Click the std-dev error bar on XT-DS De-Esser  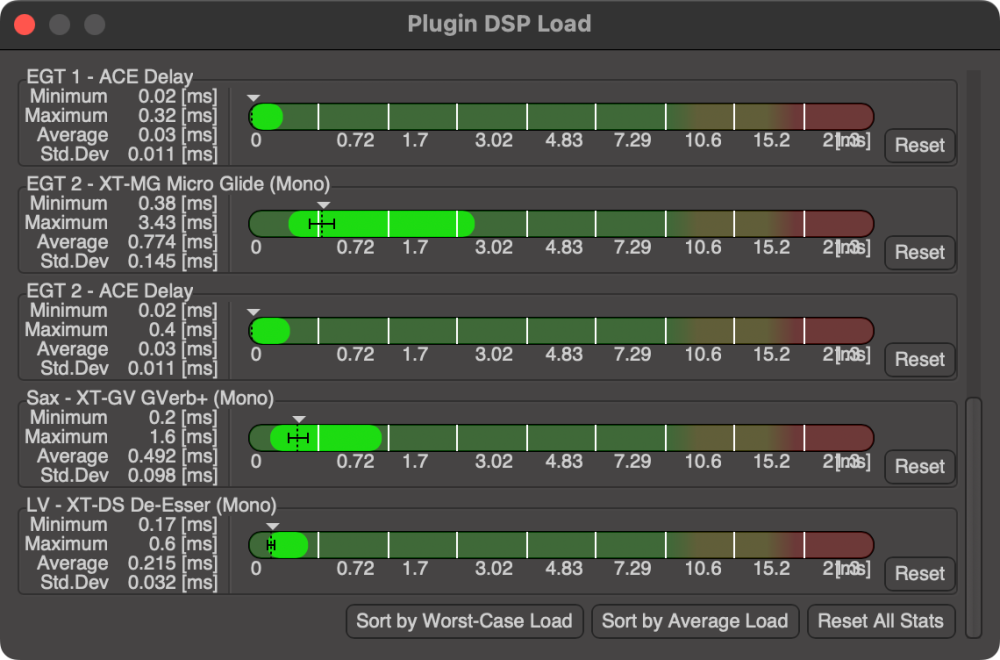point(271,545)
